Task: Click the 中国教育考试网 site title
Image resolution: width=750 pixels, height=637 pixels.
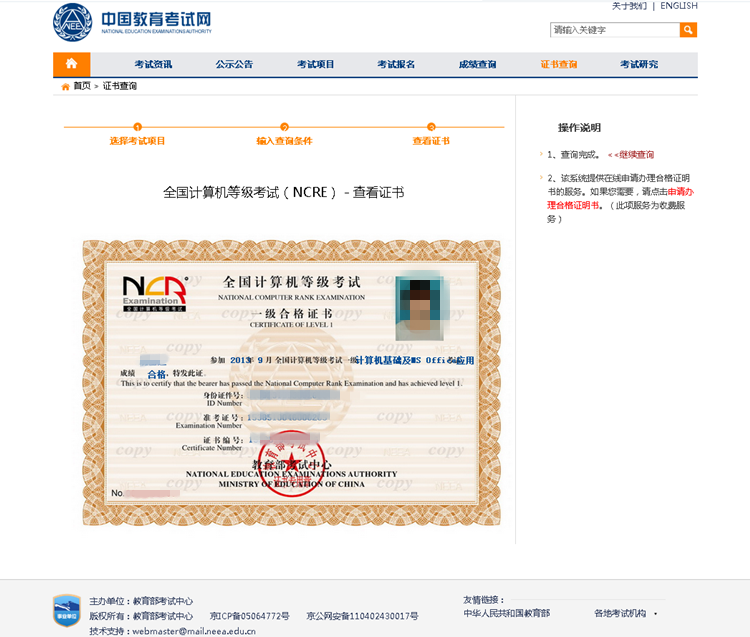Action: tap(156, 19)
